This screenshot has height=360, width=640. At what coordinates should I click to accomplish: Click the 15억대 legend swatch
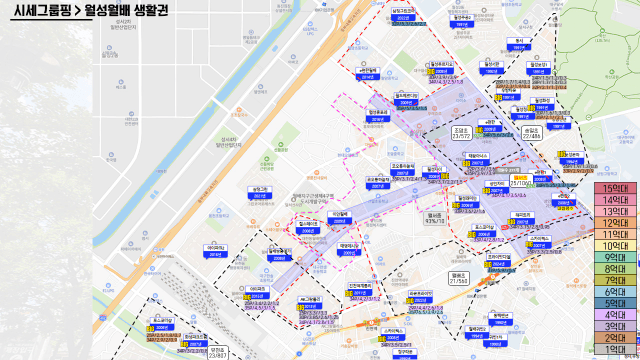coord(616,189)
